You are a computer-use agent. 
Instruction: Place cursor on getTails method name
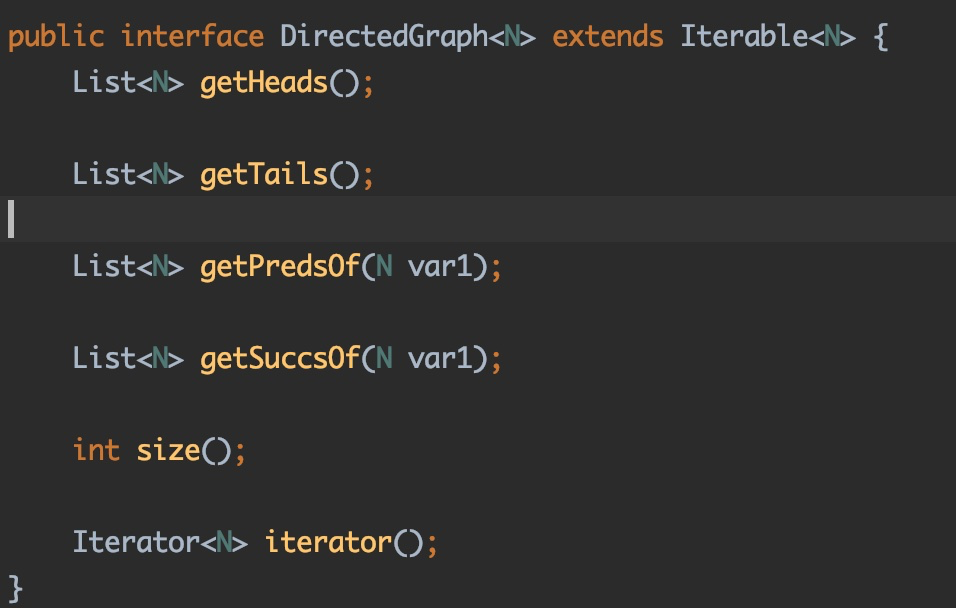click(264, 174)
